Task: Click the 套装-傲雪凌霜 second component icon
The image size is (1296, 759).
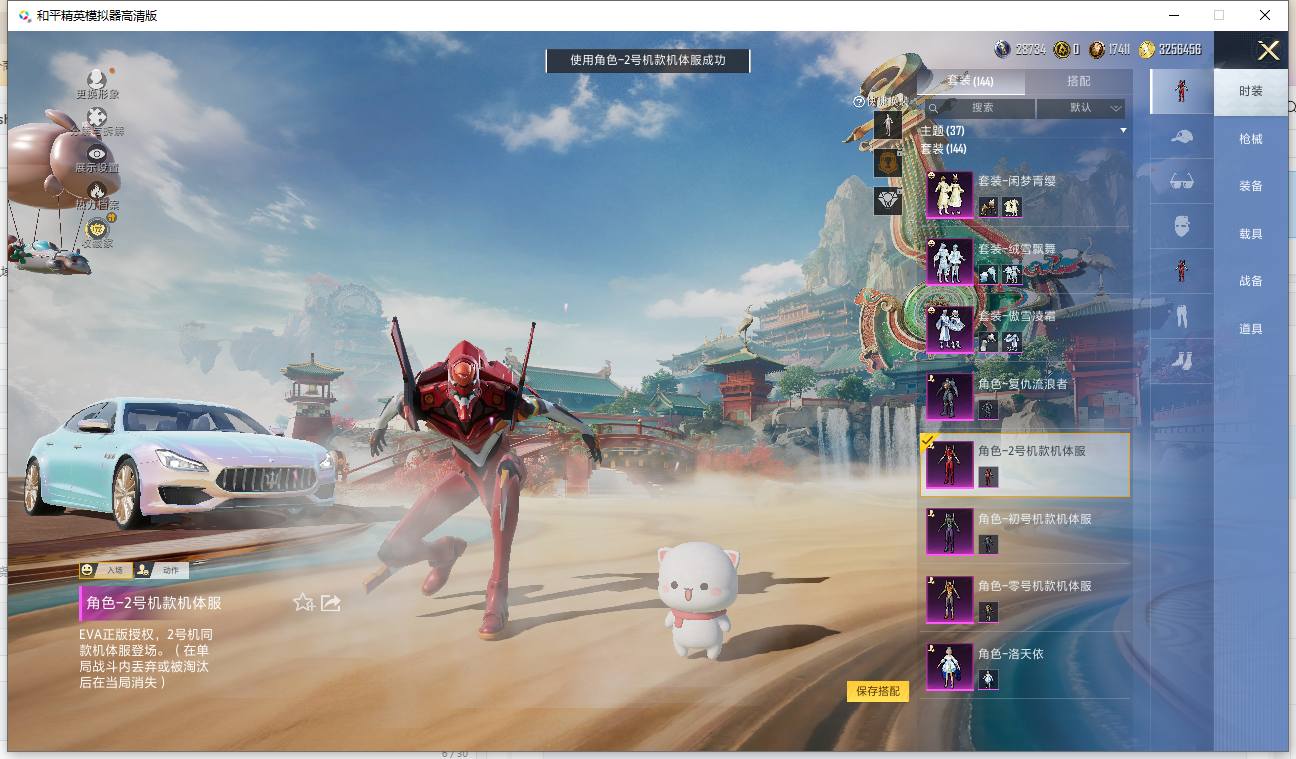Action: point(1012,342)
